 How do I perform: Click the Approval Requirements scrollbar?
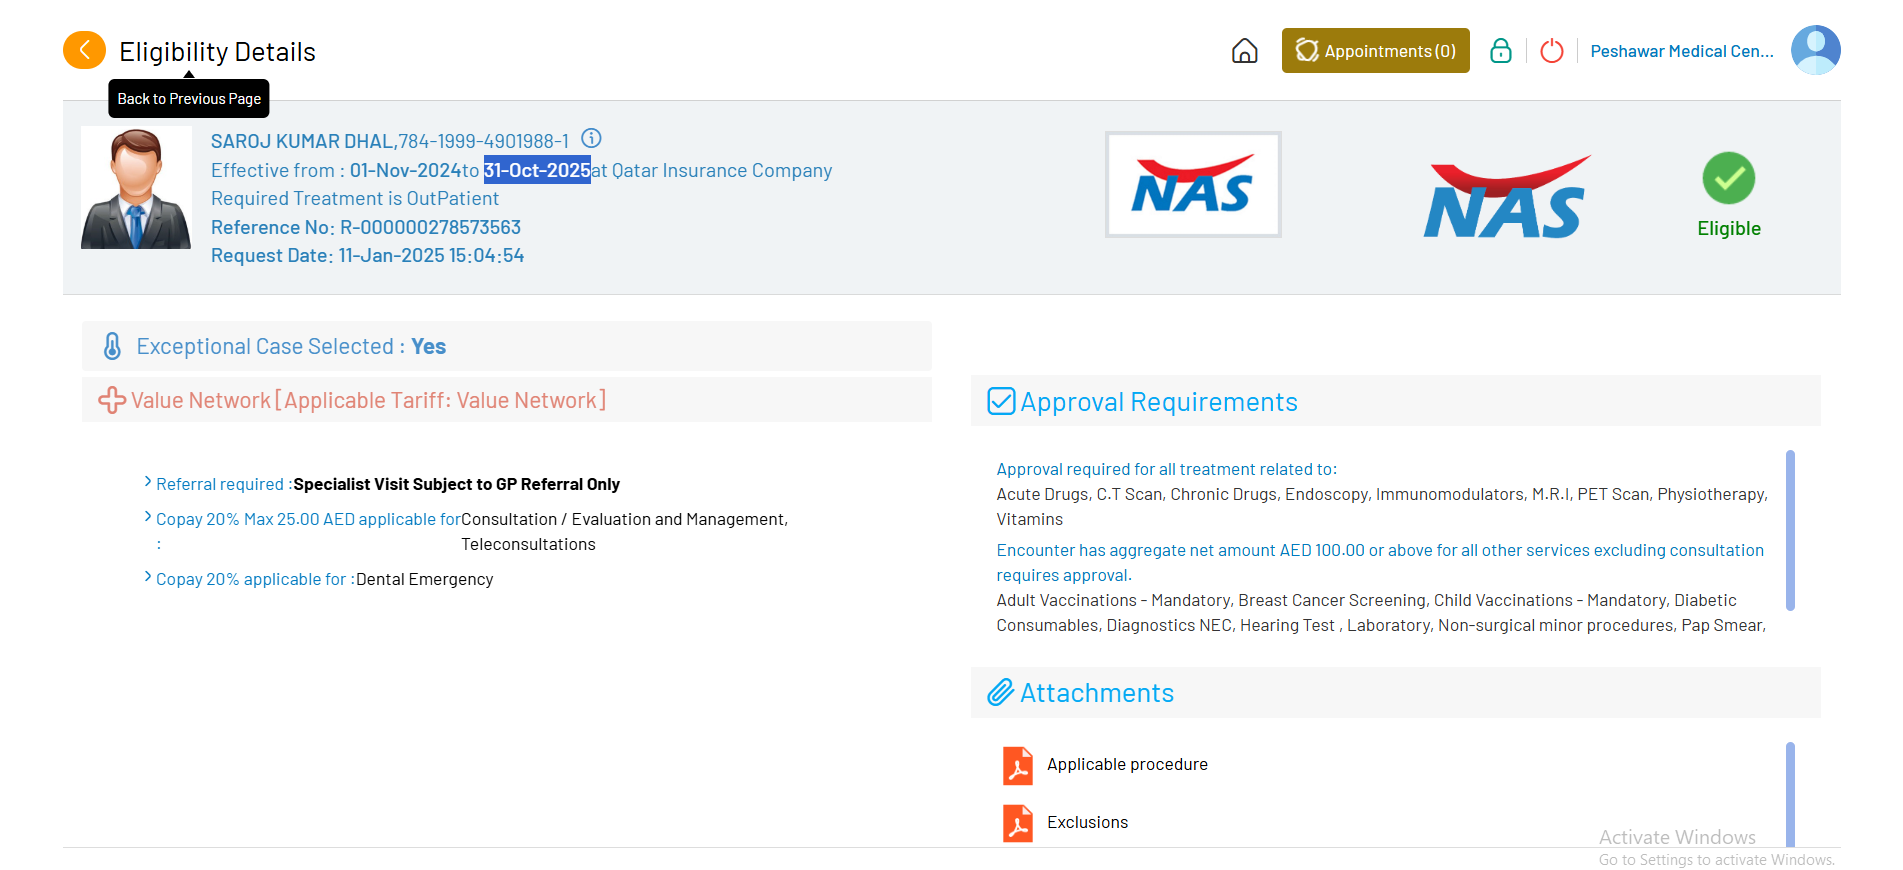point(1789,530)
